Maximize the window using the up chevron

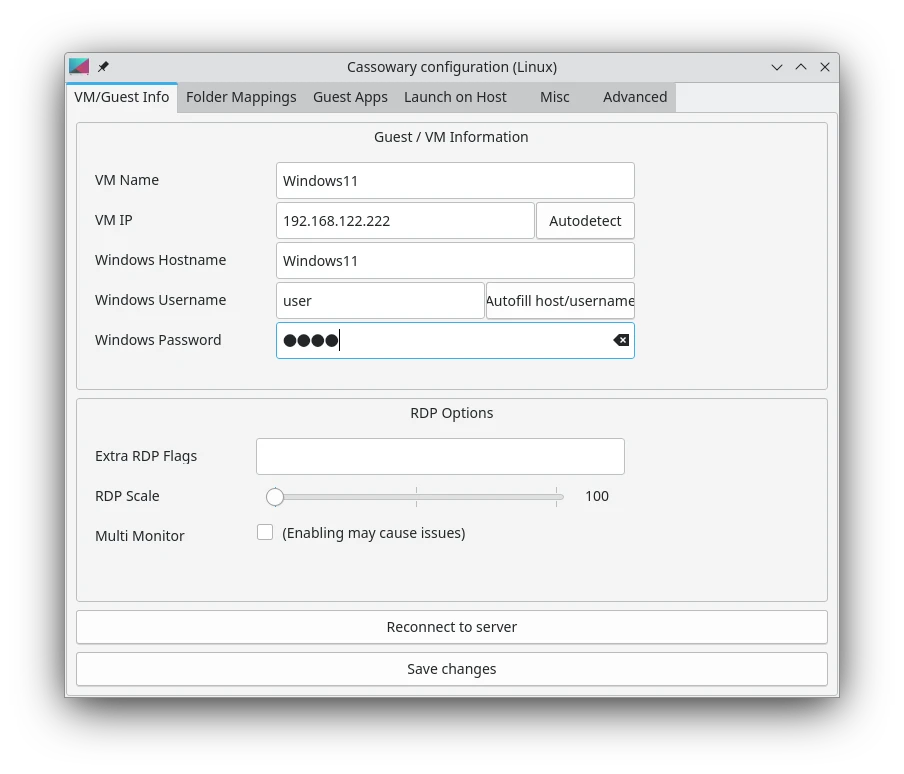801,67
